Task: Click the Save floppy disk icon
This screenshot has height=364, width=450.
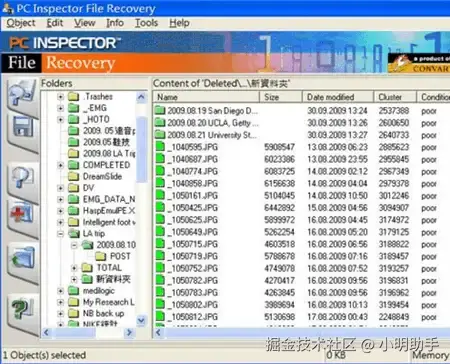Action: tap(22, 128)
